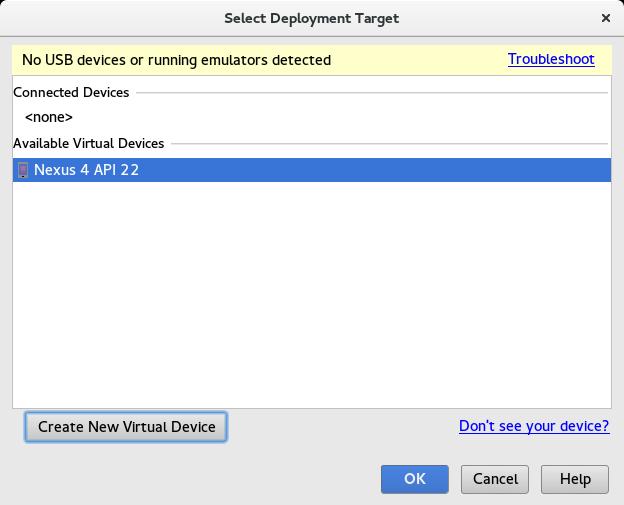This screenshot has width=624, height=505.
Task: Click Create New Virtual Device button
Action: (126, 427)
